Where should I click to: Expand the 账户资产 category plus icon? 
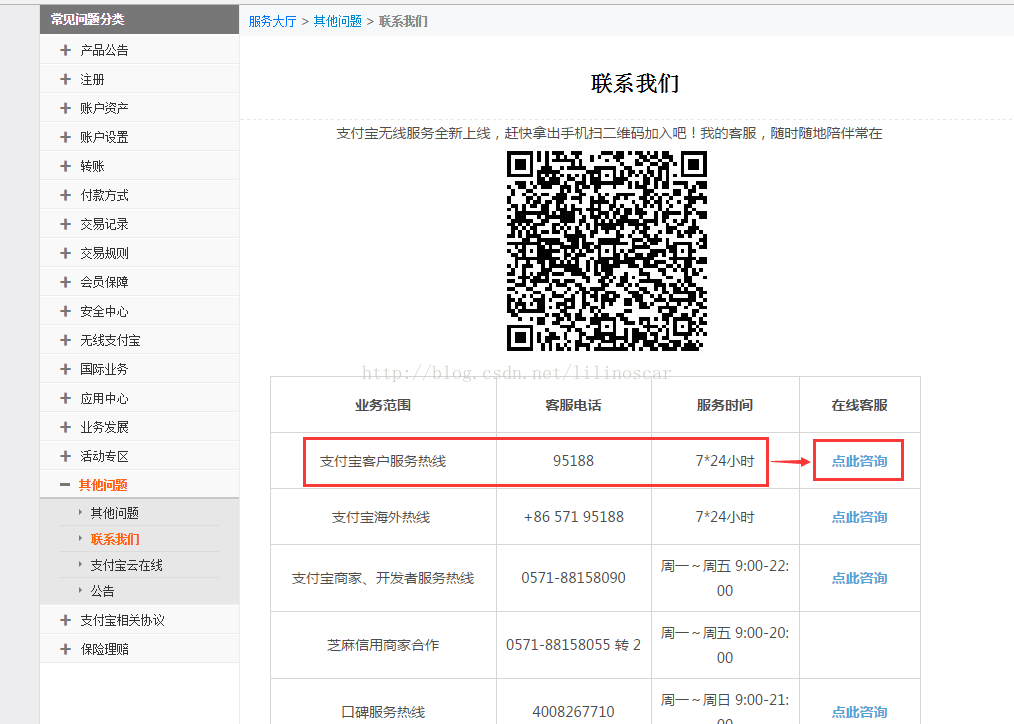click(x=65, y=108)
